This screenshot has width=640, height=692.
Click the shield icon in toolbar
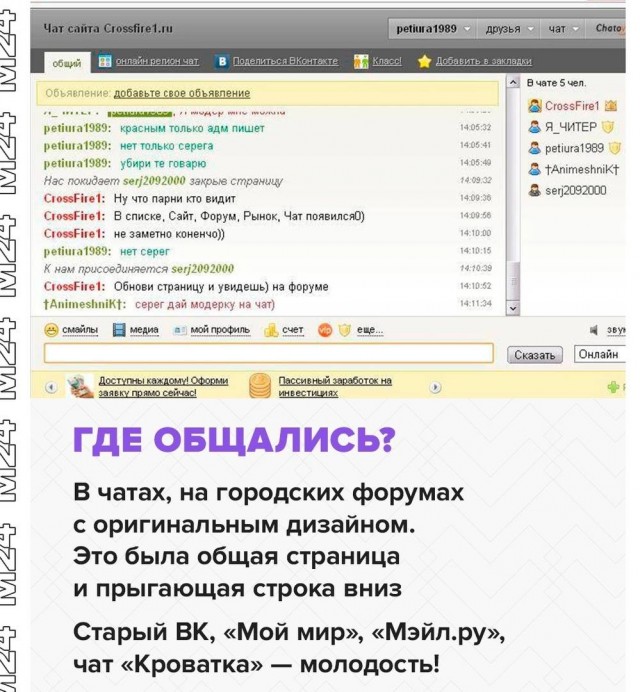tap(345, 330)
